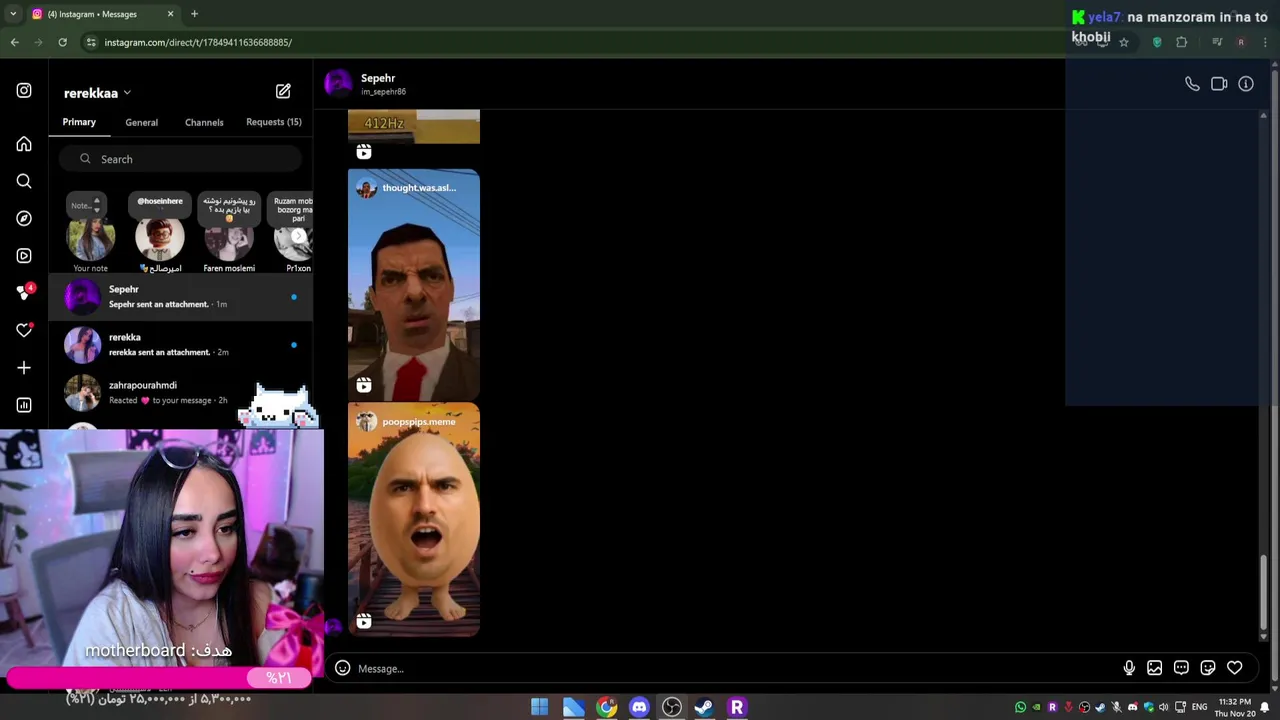
Task: Open the browser media controls icon
Action: coord(1217,42)
